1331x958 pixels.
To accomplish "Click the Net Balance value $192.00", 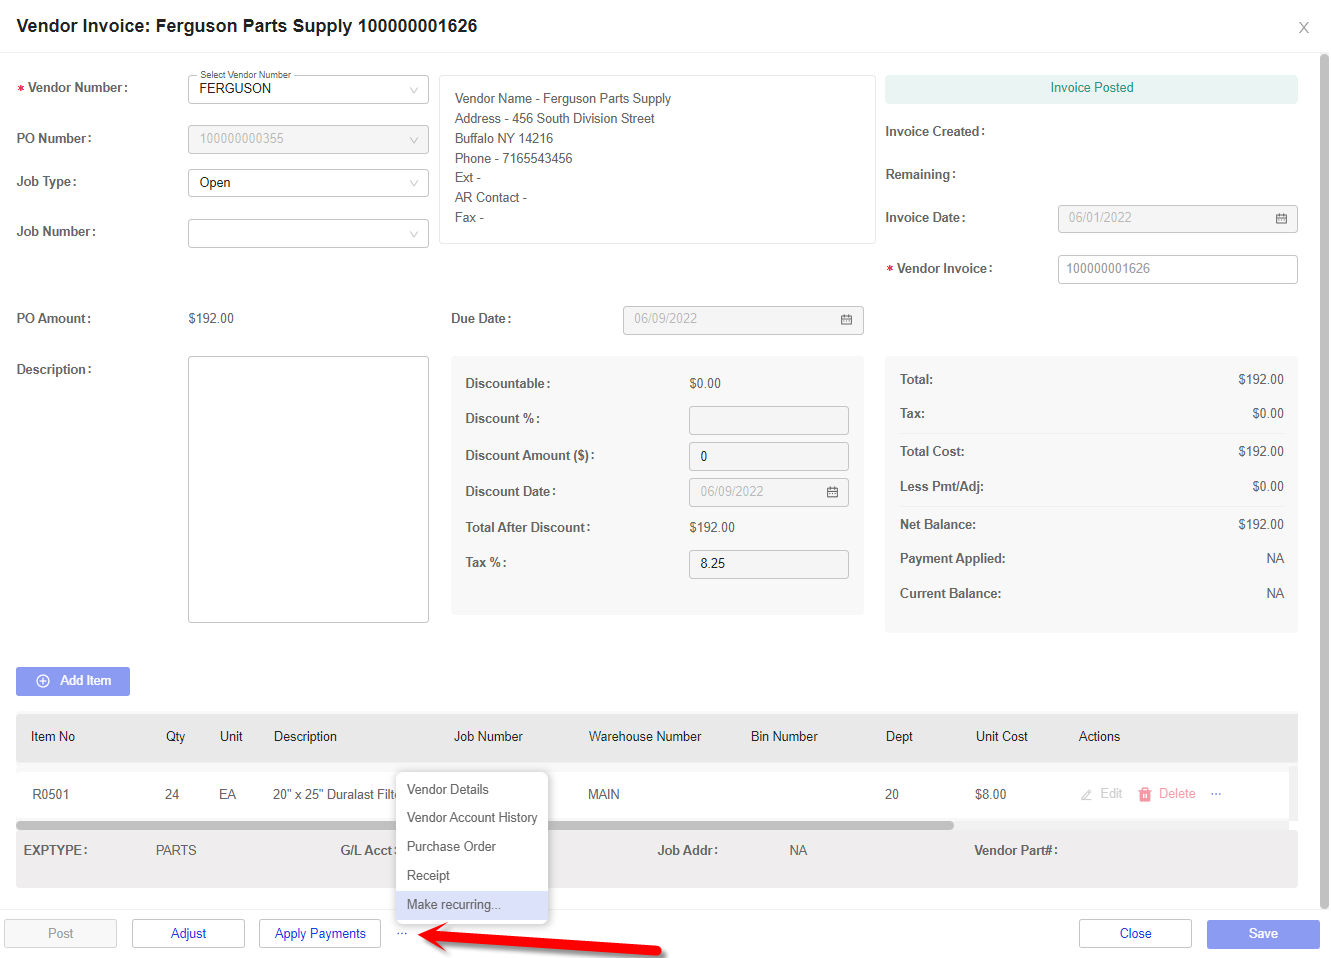I will (1260, 525).
